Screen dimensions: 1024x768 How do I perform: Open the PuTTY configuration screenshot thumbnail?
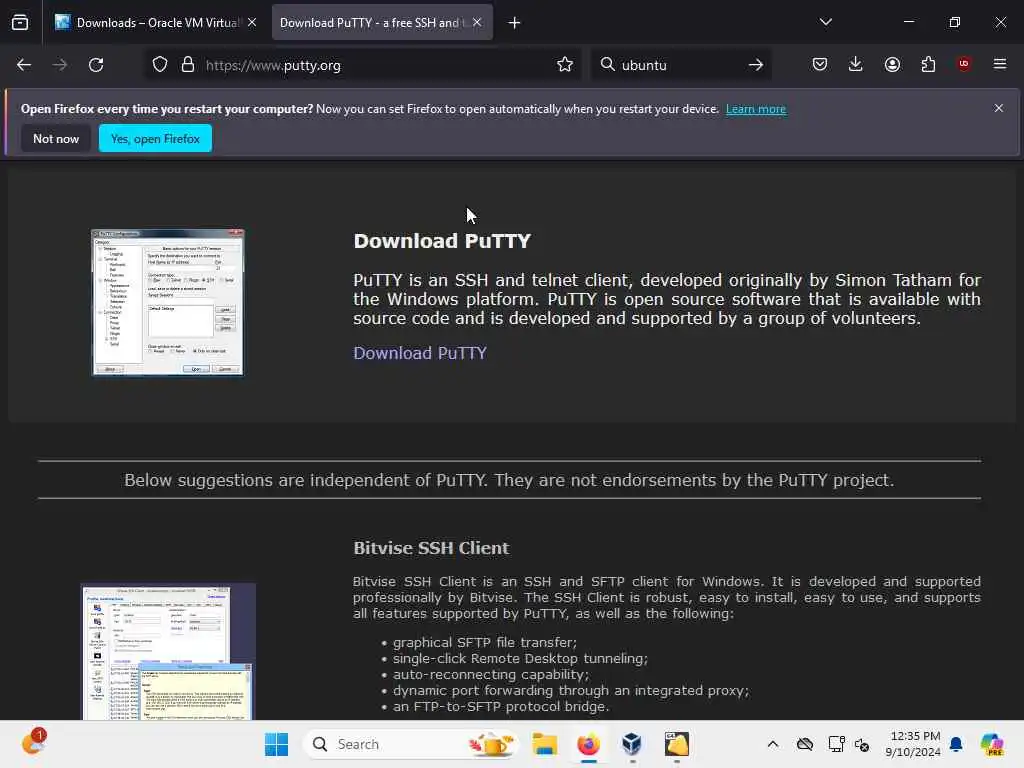168,302
